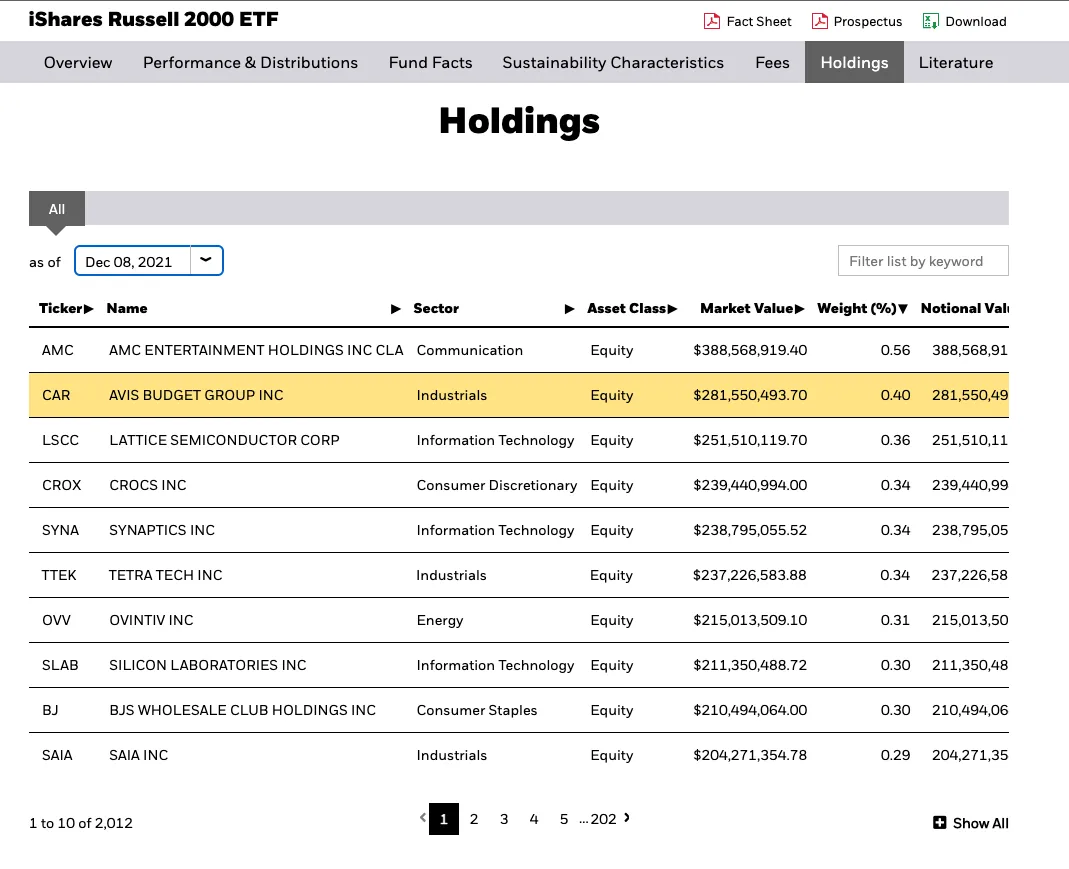Screen dimensions: 1069x869
Task: Click the Show All plus icon
Action: point(939,823)
